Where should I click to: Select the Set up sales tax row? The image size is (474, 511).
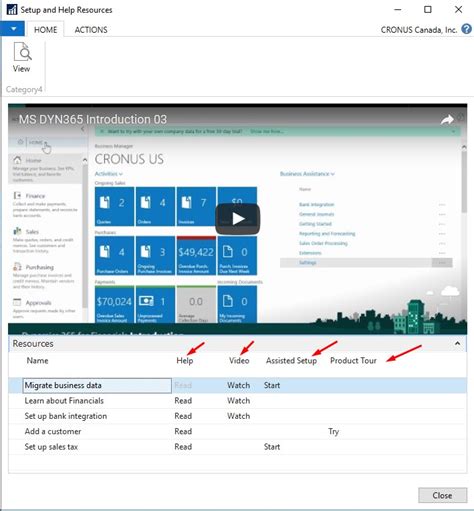(x=237, y=447)
